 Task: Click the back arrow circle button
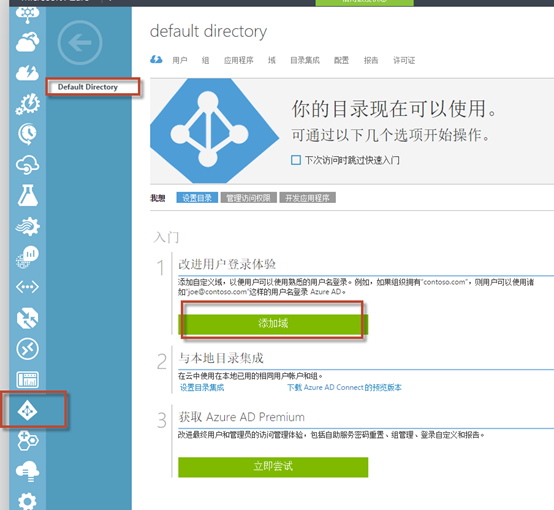pos(80,43)
